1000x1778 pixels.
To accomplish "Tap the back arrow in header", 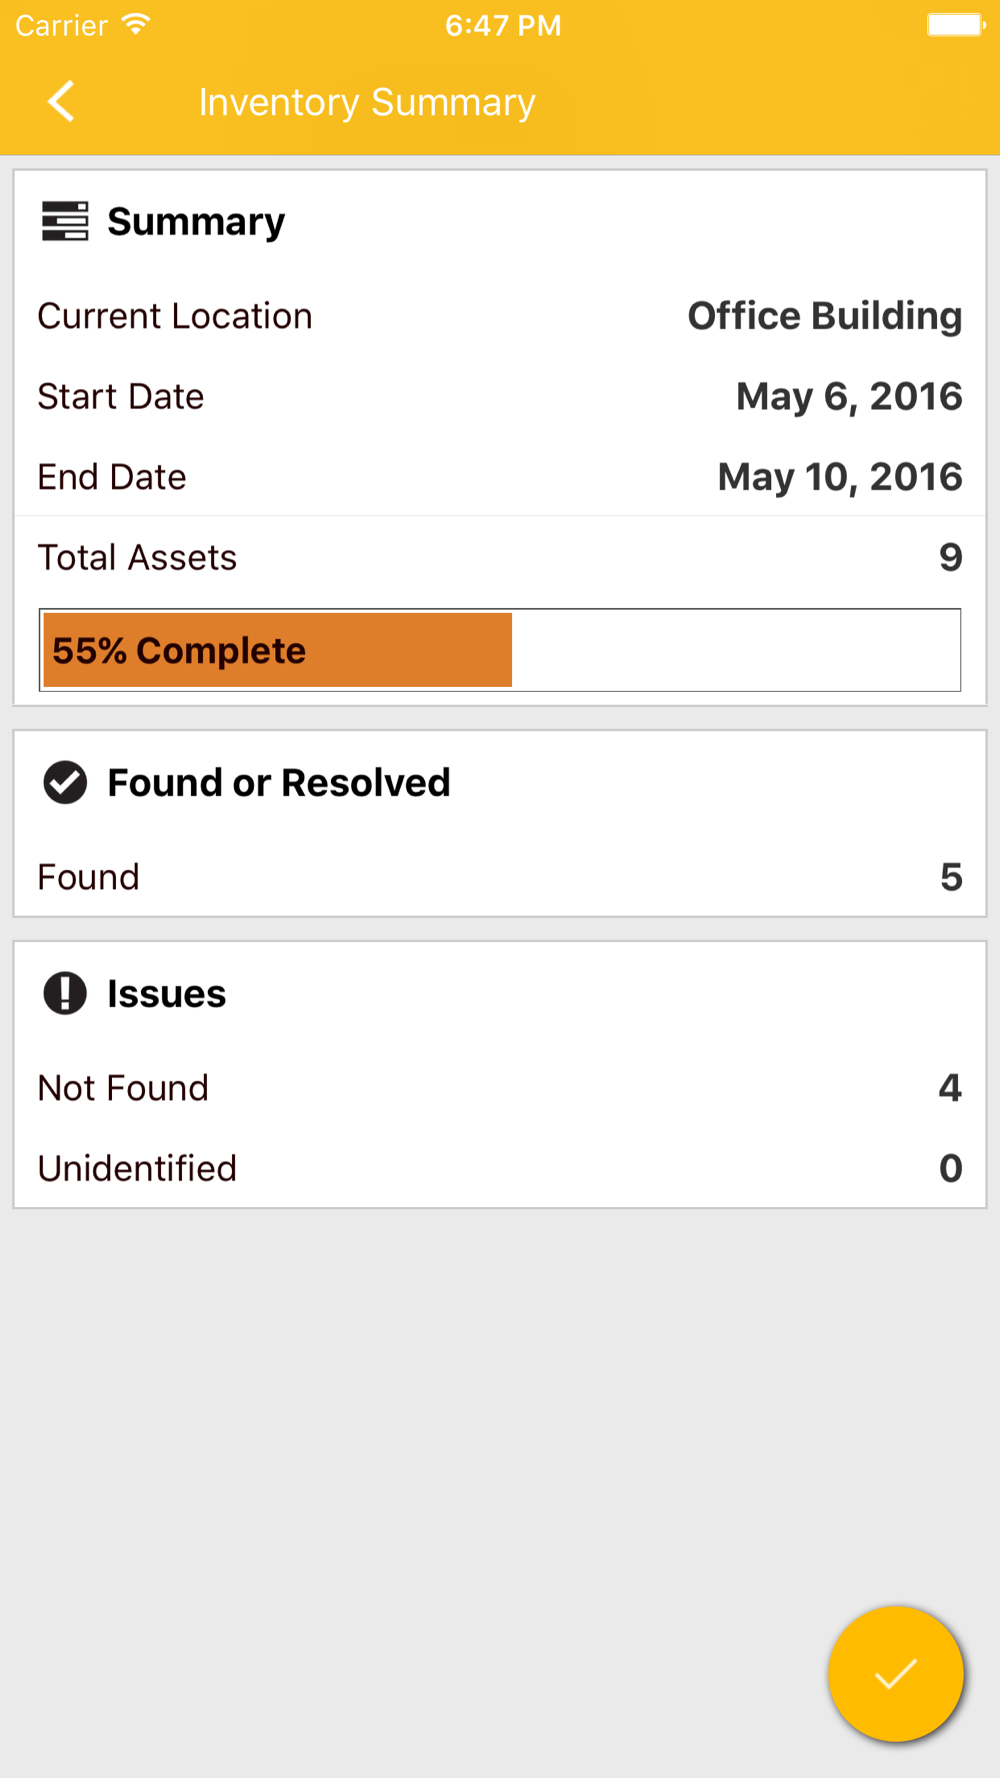I will click(62, 102).
